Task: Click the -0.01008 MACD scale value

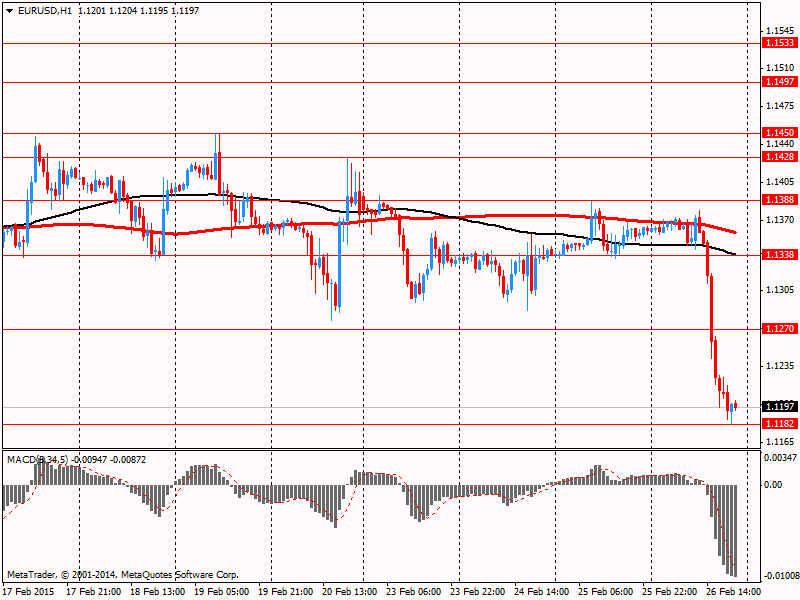Action: 781,577
